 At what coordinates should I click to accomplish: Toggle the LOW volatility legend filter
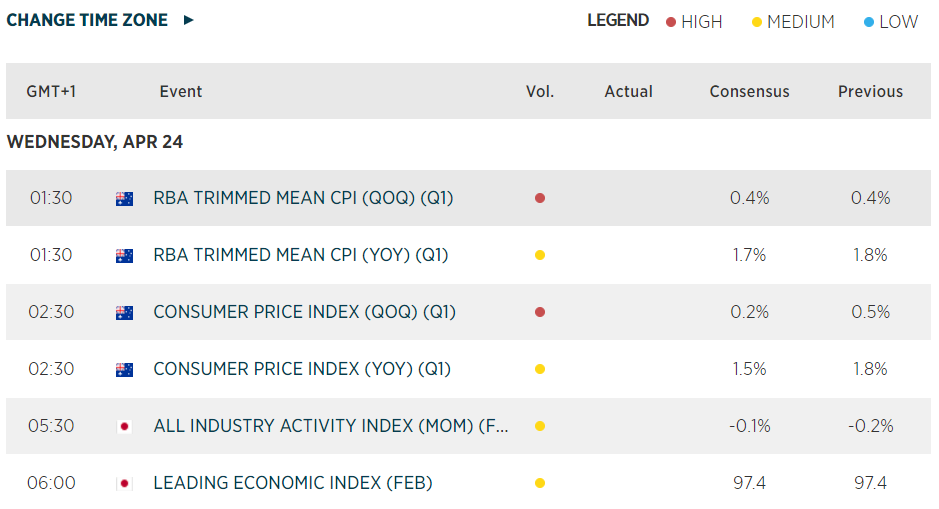coord(890,22)
